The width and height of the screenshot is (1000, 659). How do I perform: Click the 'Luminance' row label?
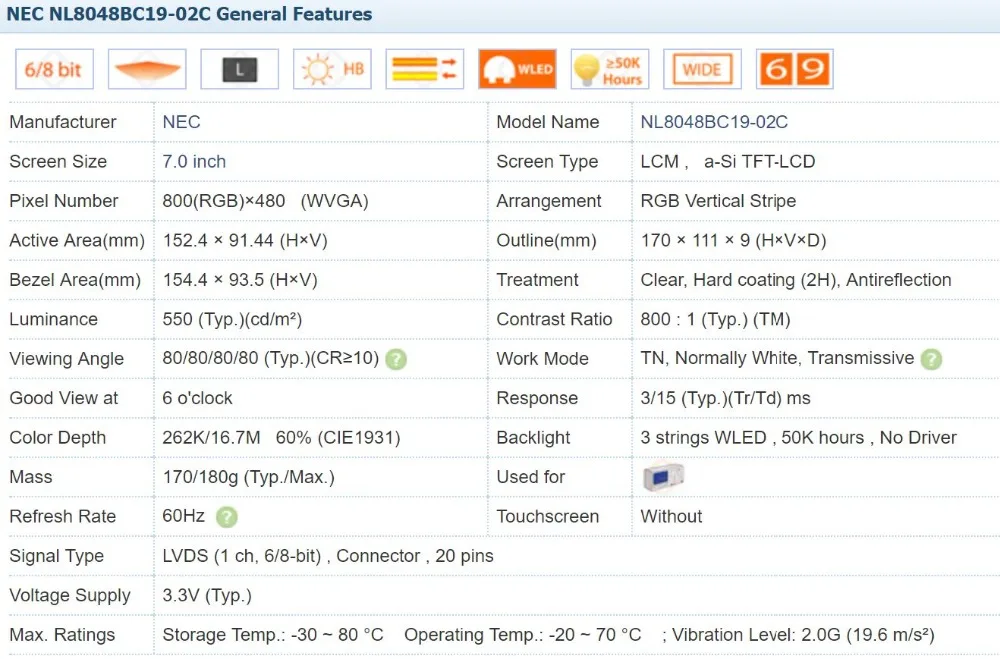click(x=54, y=319)
